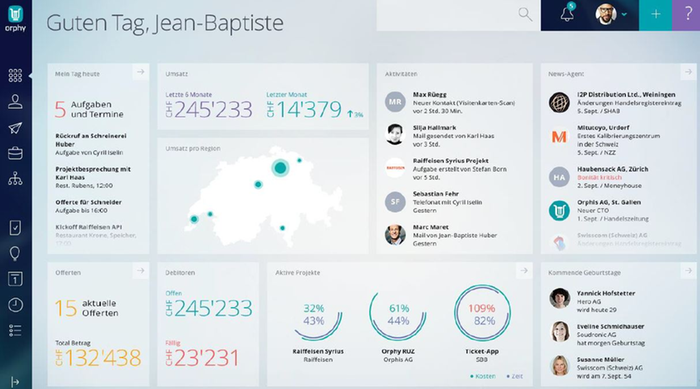The width and height of the screenshot is (700, 389).
Task: Open the briefcase icon in sidebar
Action: click(x=15, y=153)
